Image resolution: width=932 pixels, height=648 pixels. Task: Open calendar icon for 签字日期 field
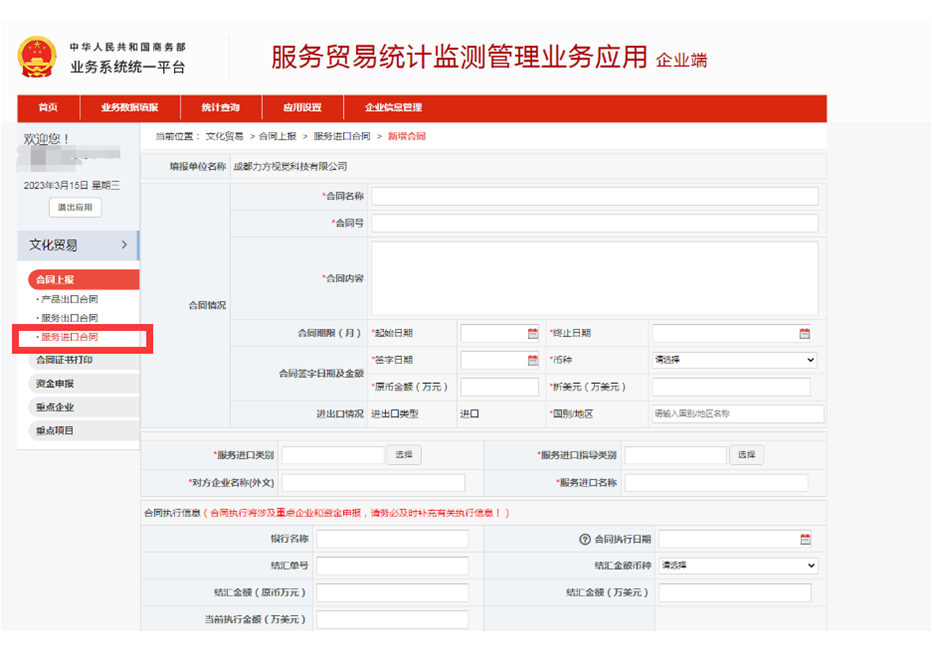[x=533, y=360]
